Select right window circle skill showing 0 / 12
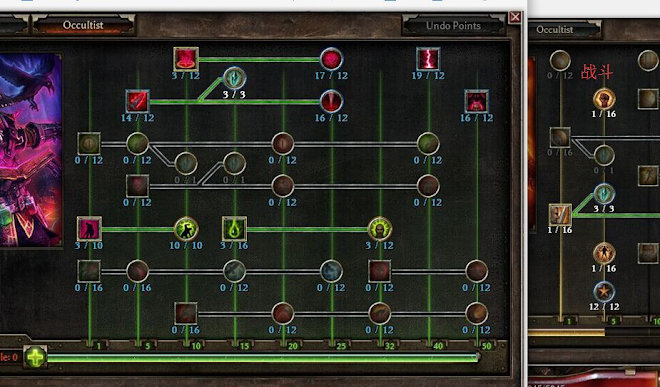Image resolution: width=660 pixels, height=387 pixels. (x=560, y=61)
